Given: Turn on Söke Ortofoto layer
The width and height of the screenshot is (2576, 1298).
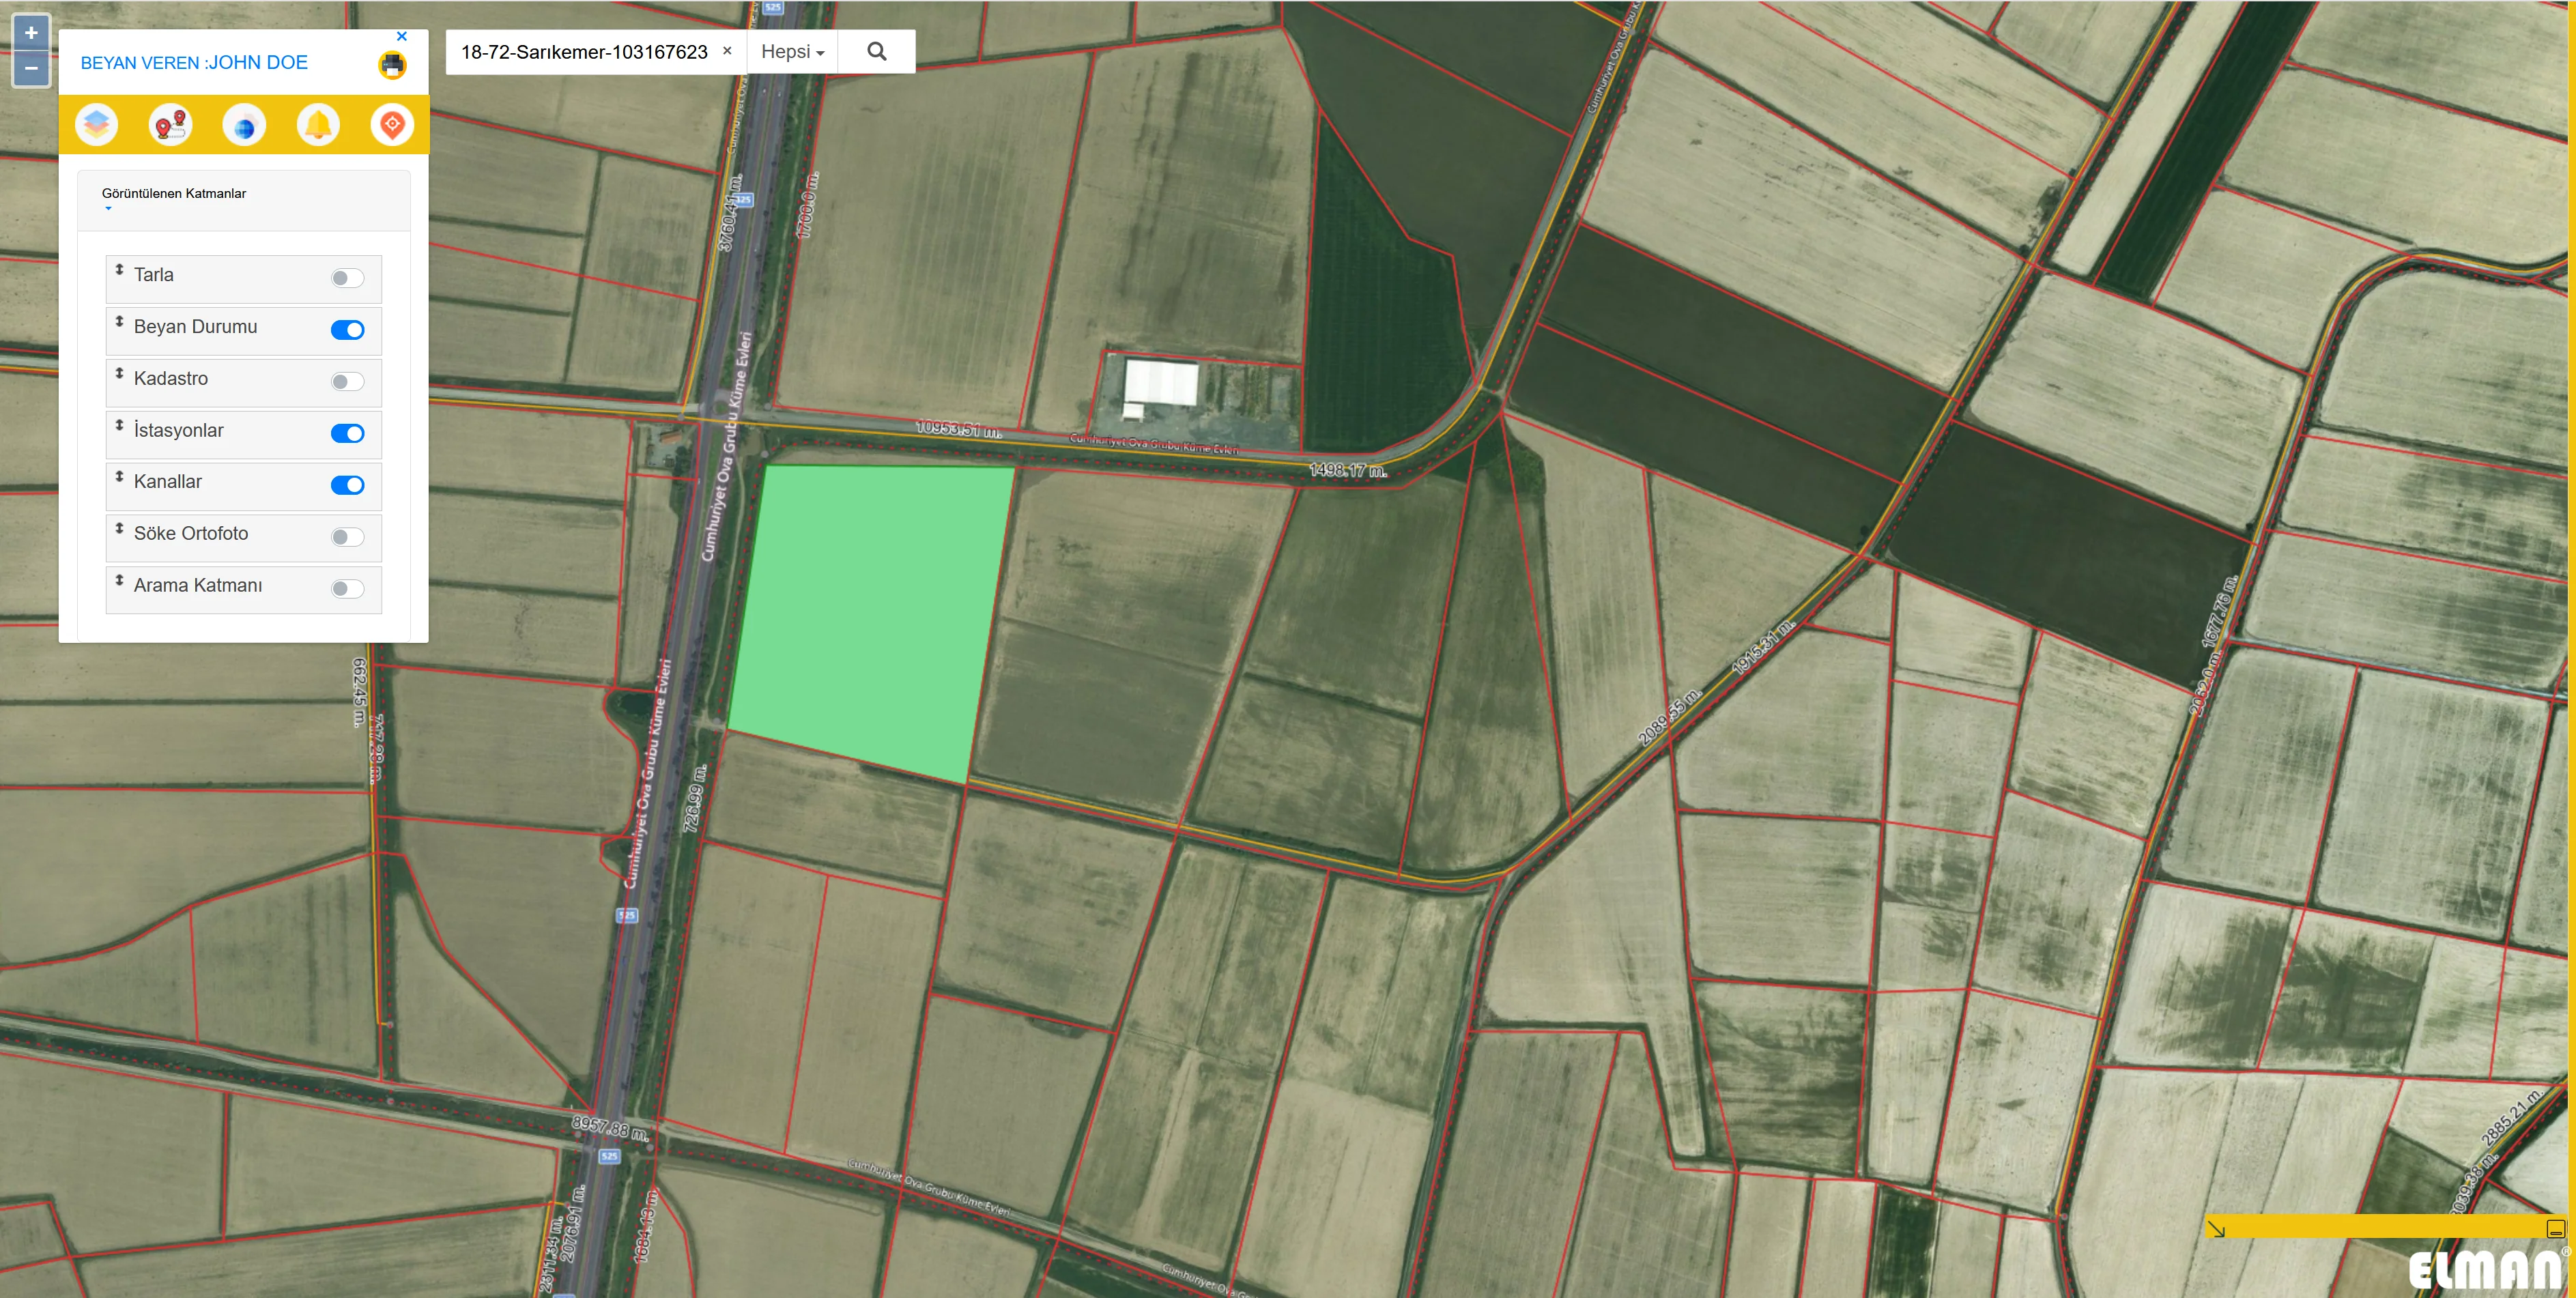Looking at the screenshot, I should pyautogui.click(x=347, y=537).
